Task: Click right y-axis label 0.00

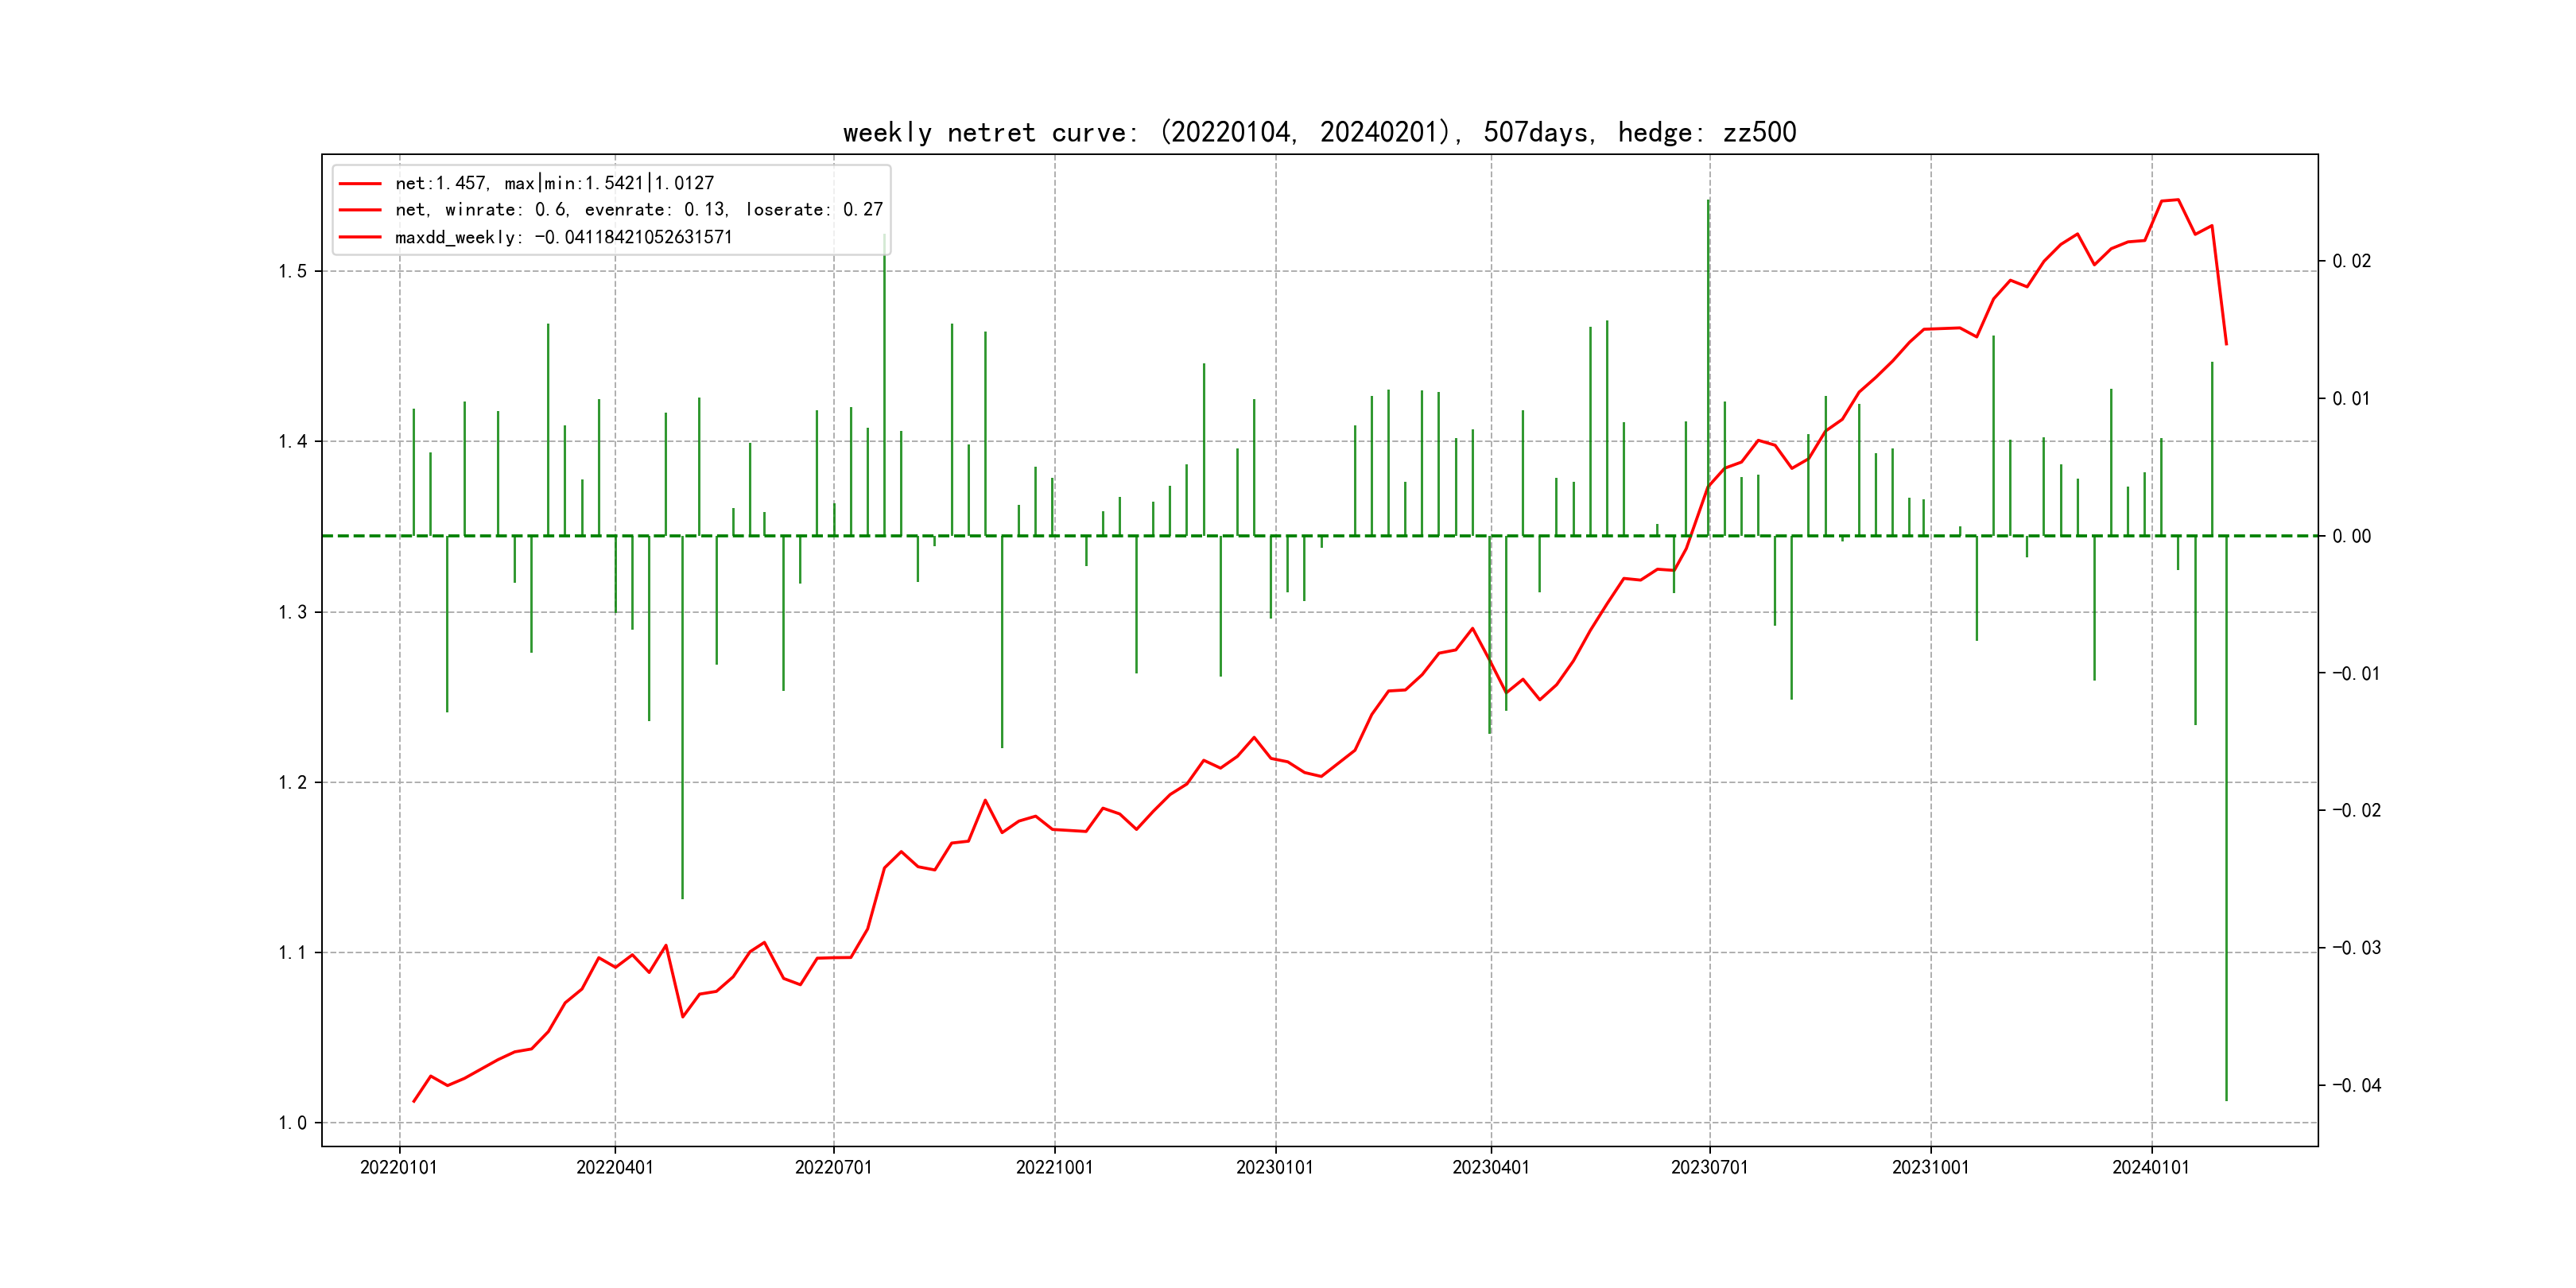Action: (2351, 537)
